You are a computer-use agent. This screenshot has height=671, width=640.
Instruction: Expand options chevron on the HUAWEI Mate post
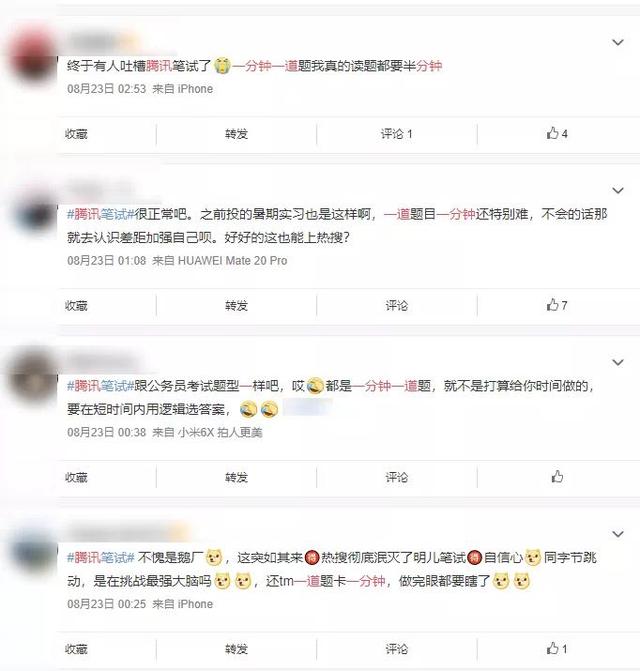coord(618,190)
